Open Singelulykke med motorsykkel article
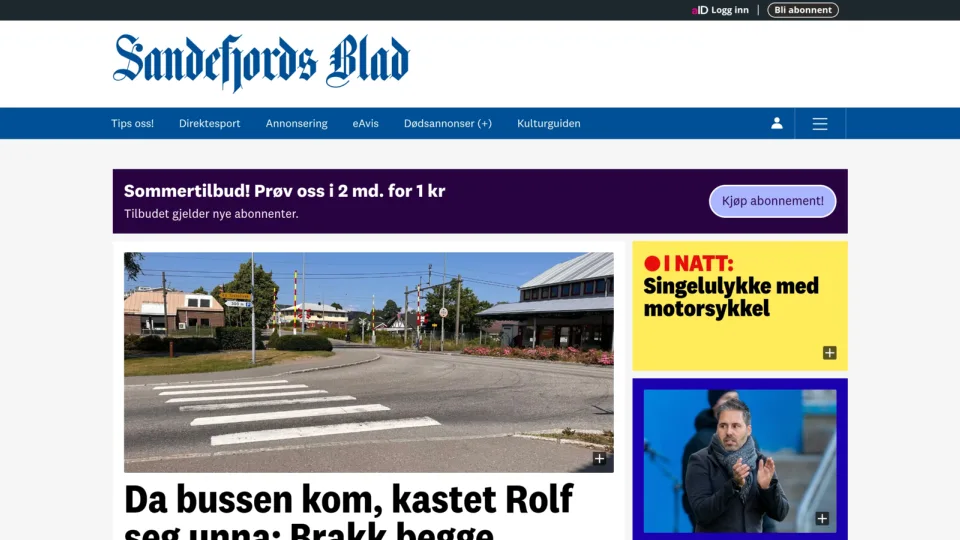The image size is (960, 540). point(731,297)
